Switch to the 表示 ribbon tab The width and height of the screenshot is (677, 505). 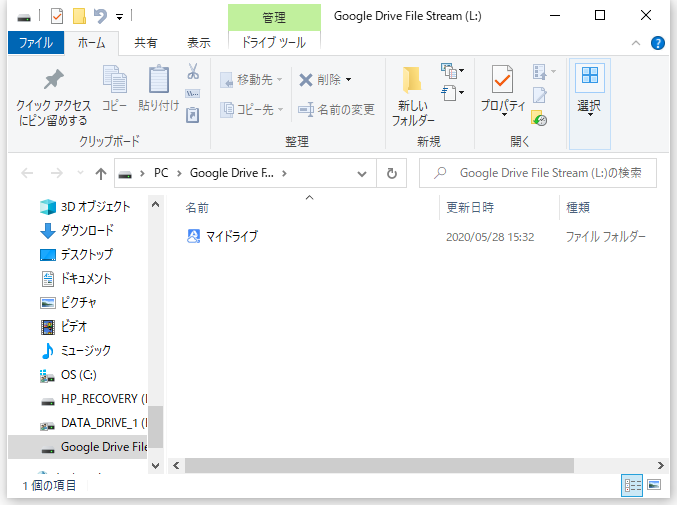pos(199,43)
